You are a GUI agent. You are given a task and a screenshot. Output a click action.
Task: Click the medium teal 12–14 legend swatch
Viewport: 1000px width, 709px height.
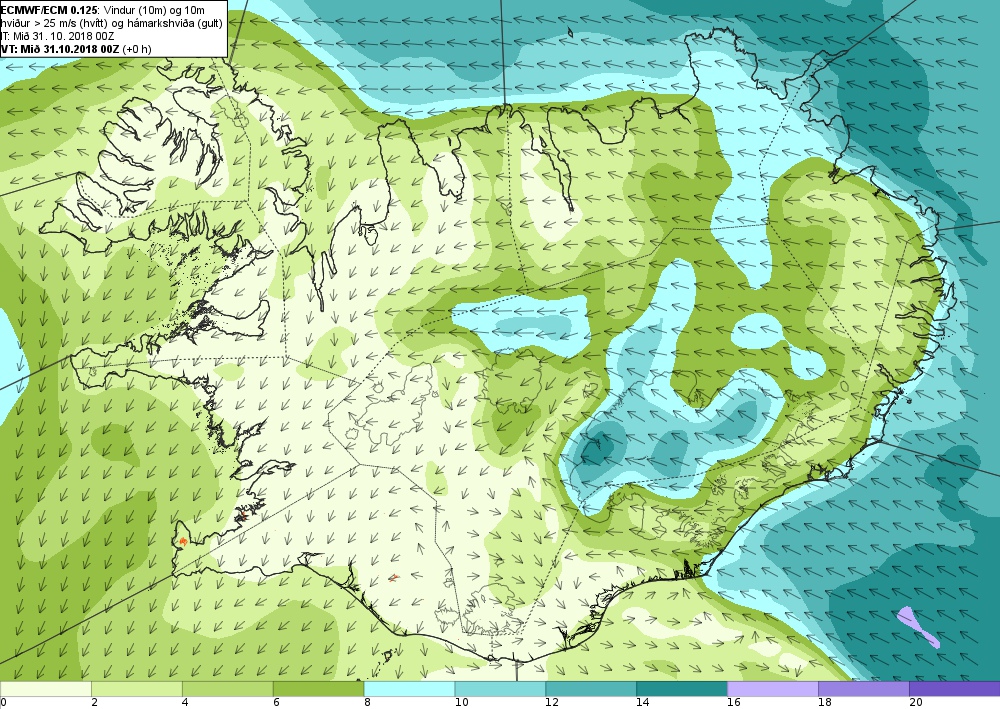591,689
